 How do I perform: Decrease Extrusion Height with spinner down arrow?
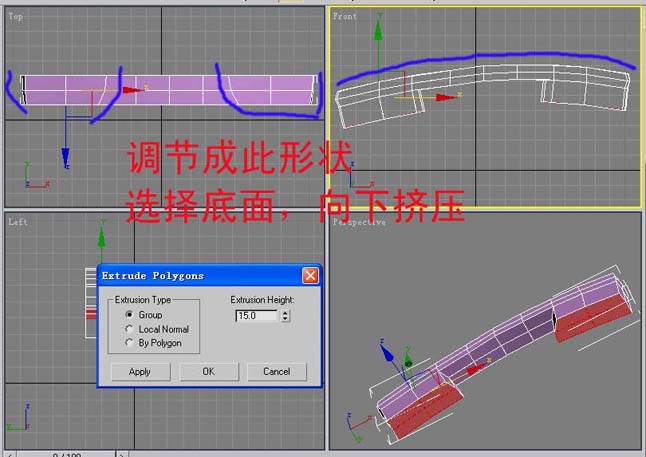[x=285, y=319]
